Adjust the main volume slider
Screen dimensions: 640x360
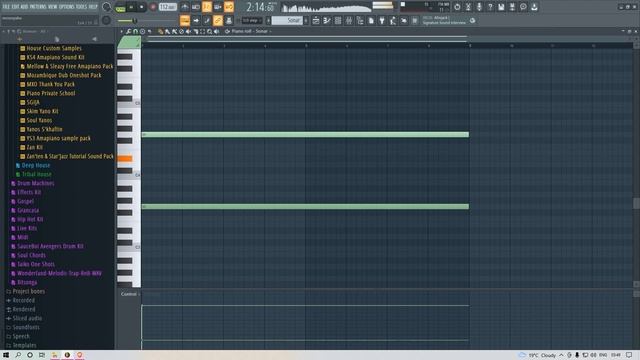[135, 20]
